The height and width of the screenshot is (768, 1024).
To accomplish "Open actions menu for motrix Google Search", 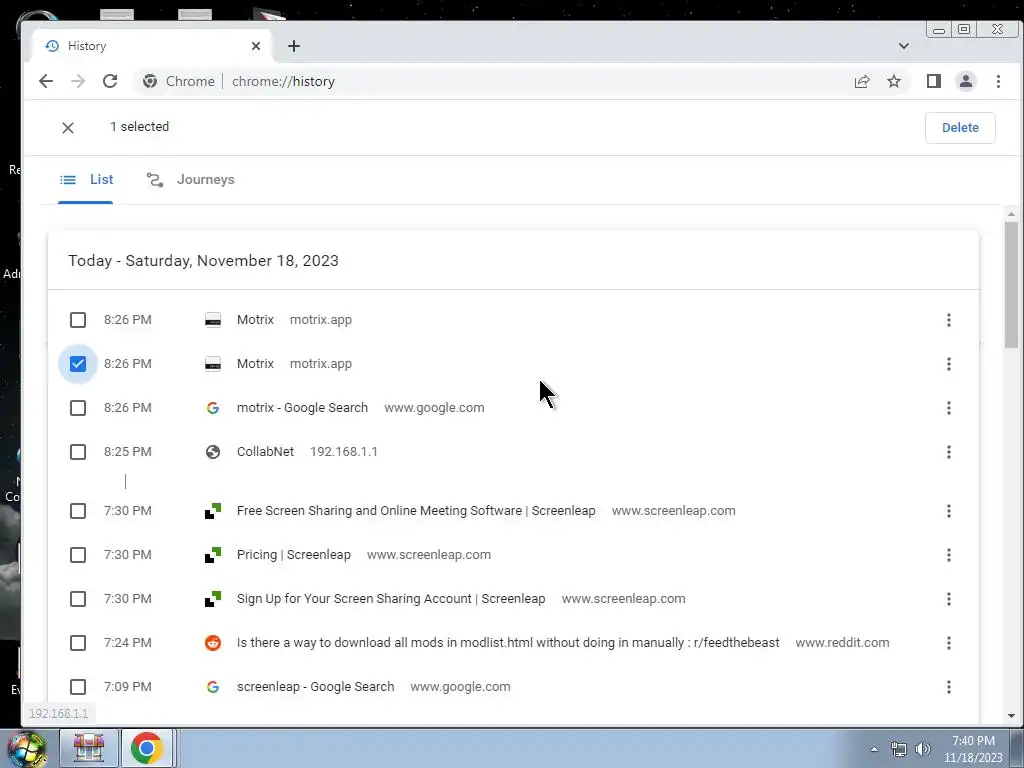I will click(x=949, y=408).
